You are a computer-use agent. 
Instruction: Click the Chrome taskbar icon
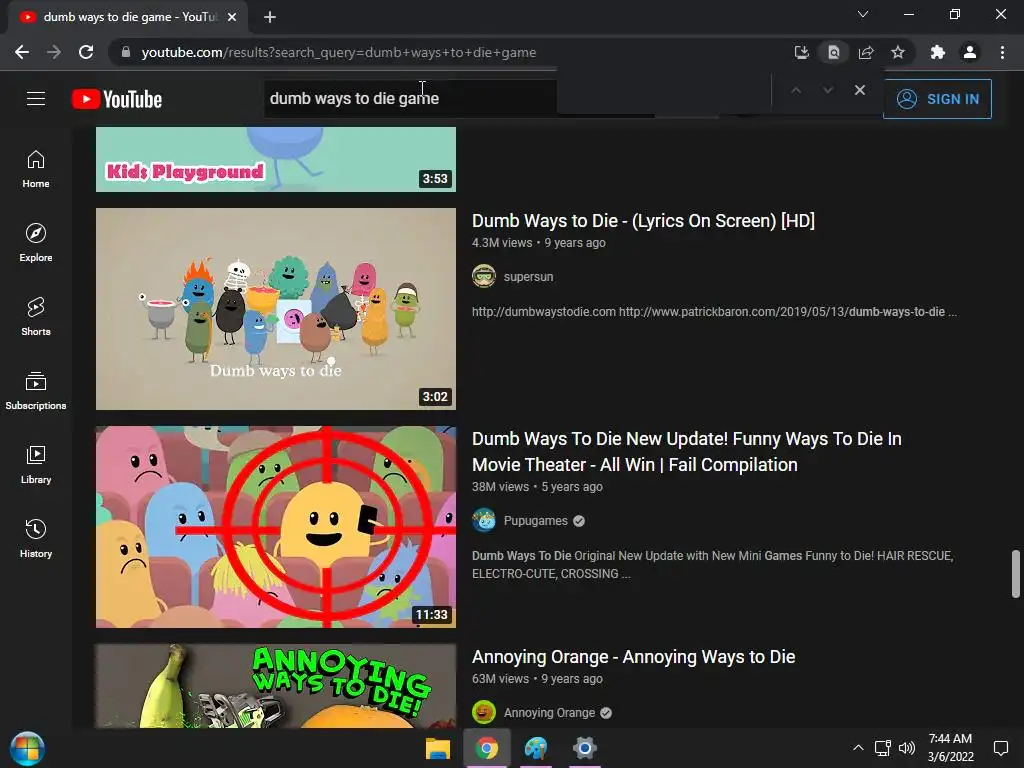487,748
